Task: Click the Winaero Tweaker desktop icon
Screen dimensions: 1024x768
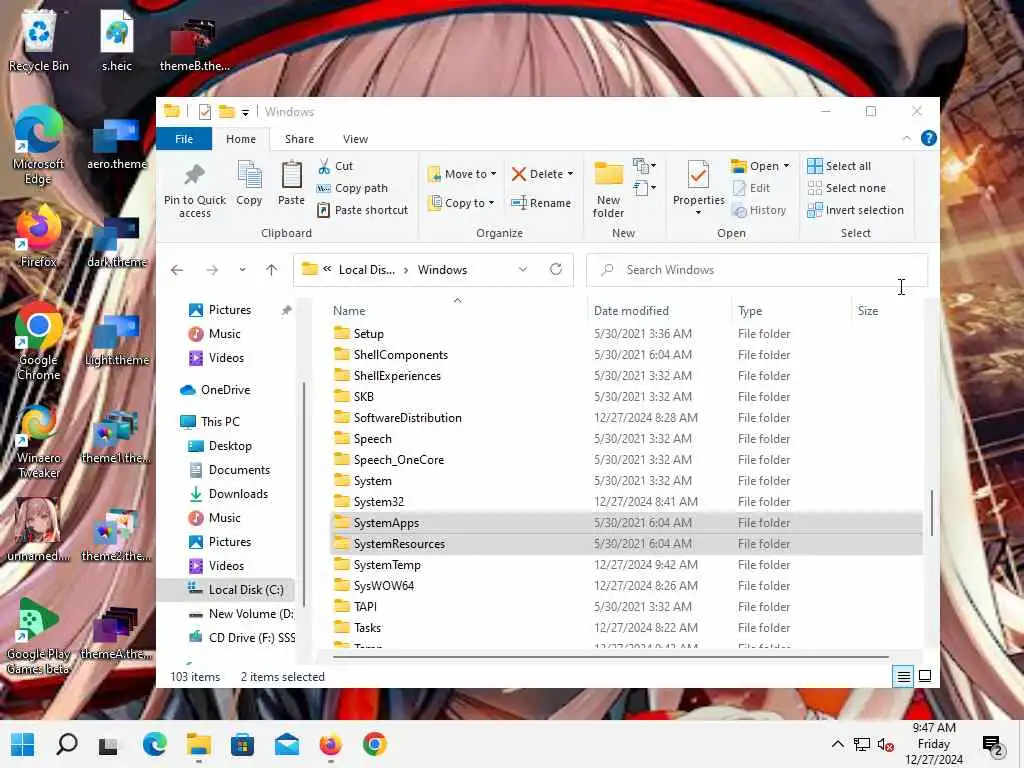Action: (39, 441)
